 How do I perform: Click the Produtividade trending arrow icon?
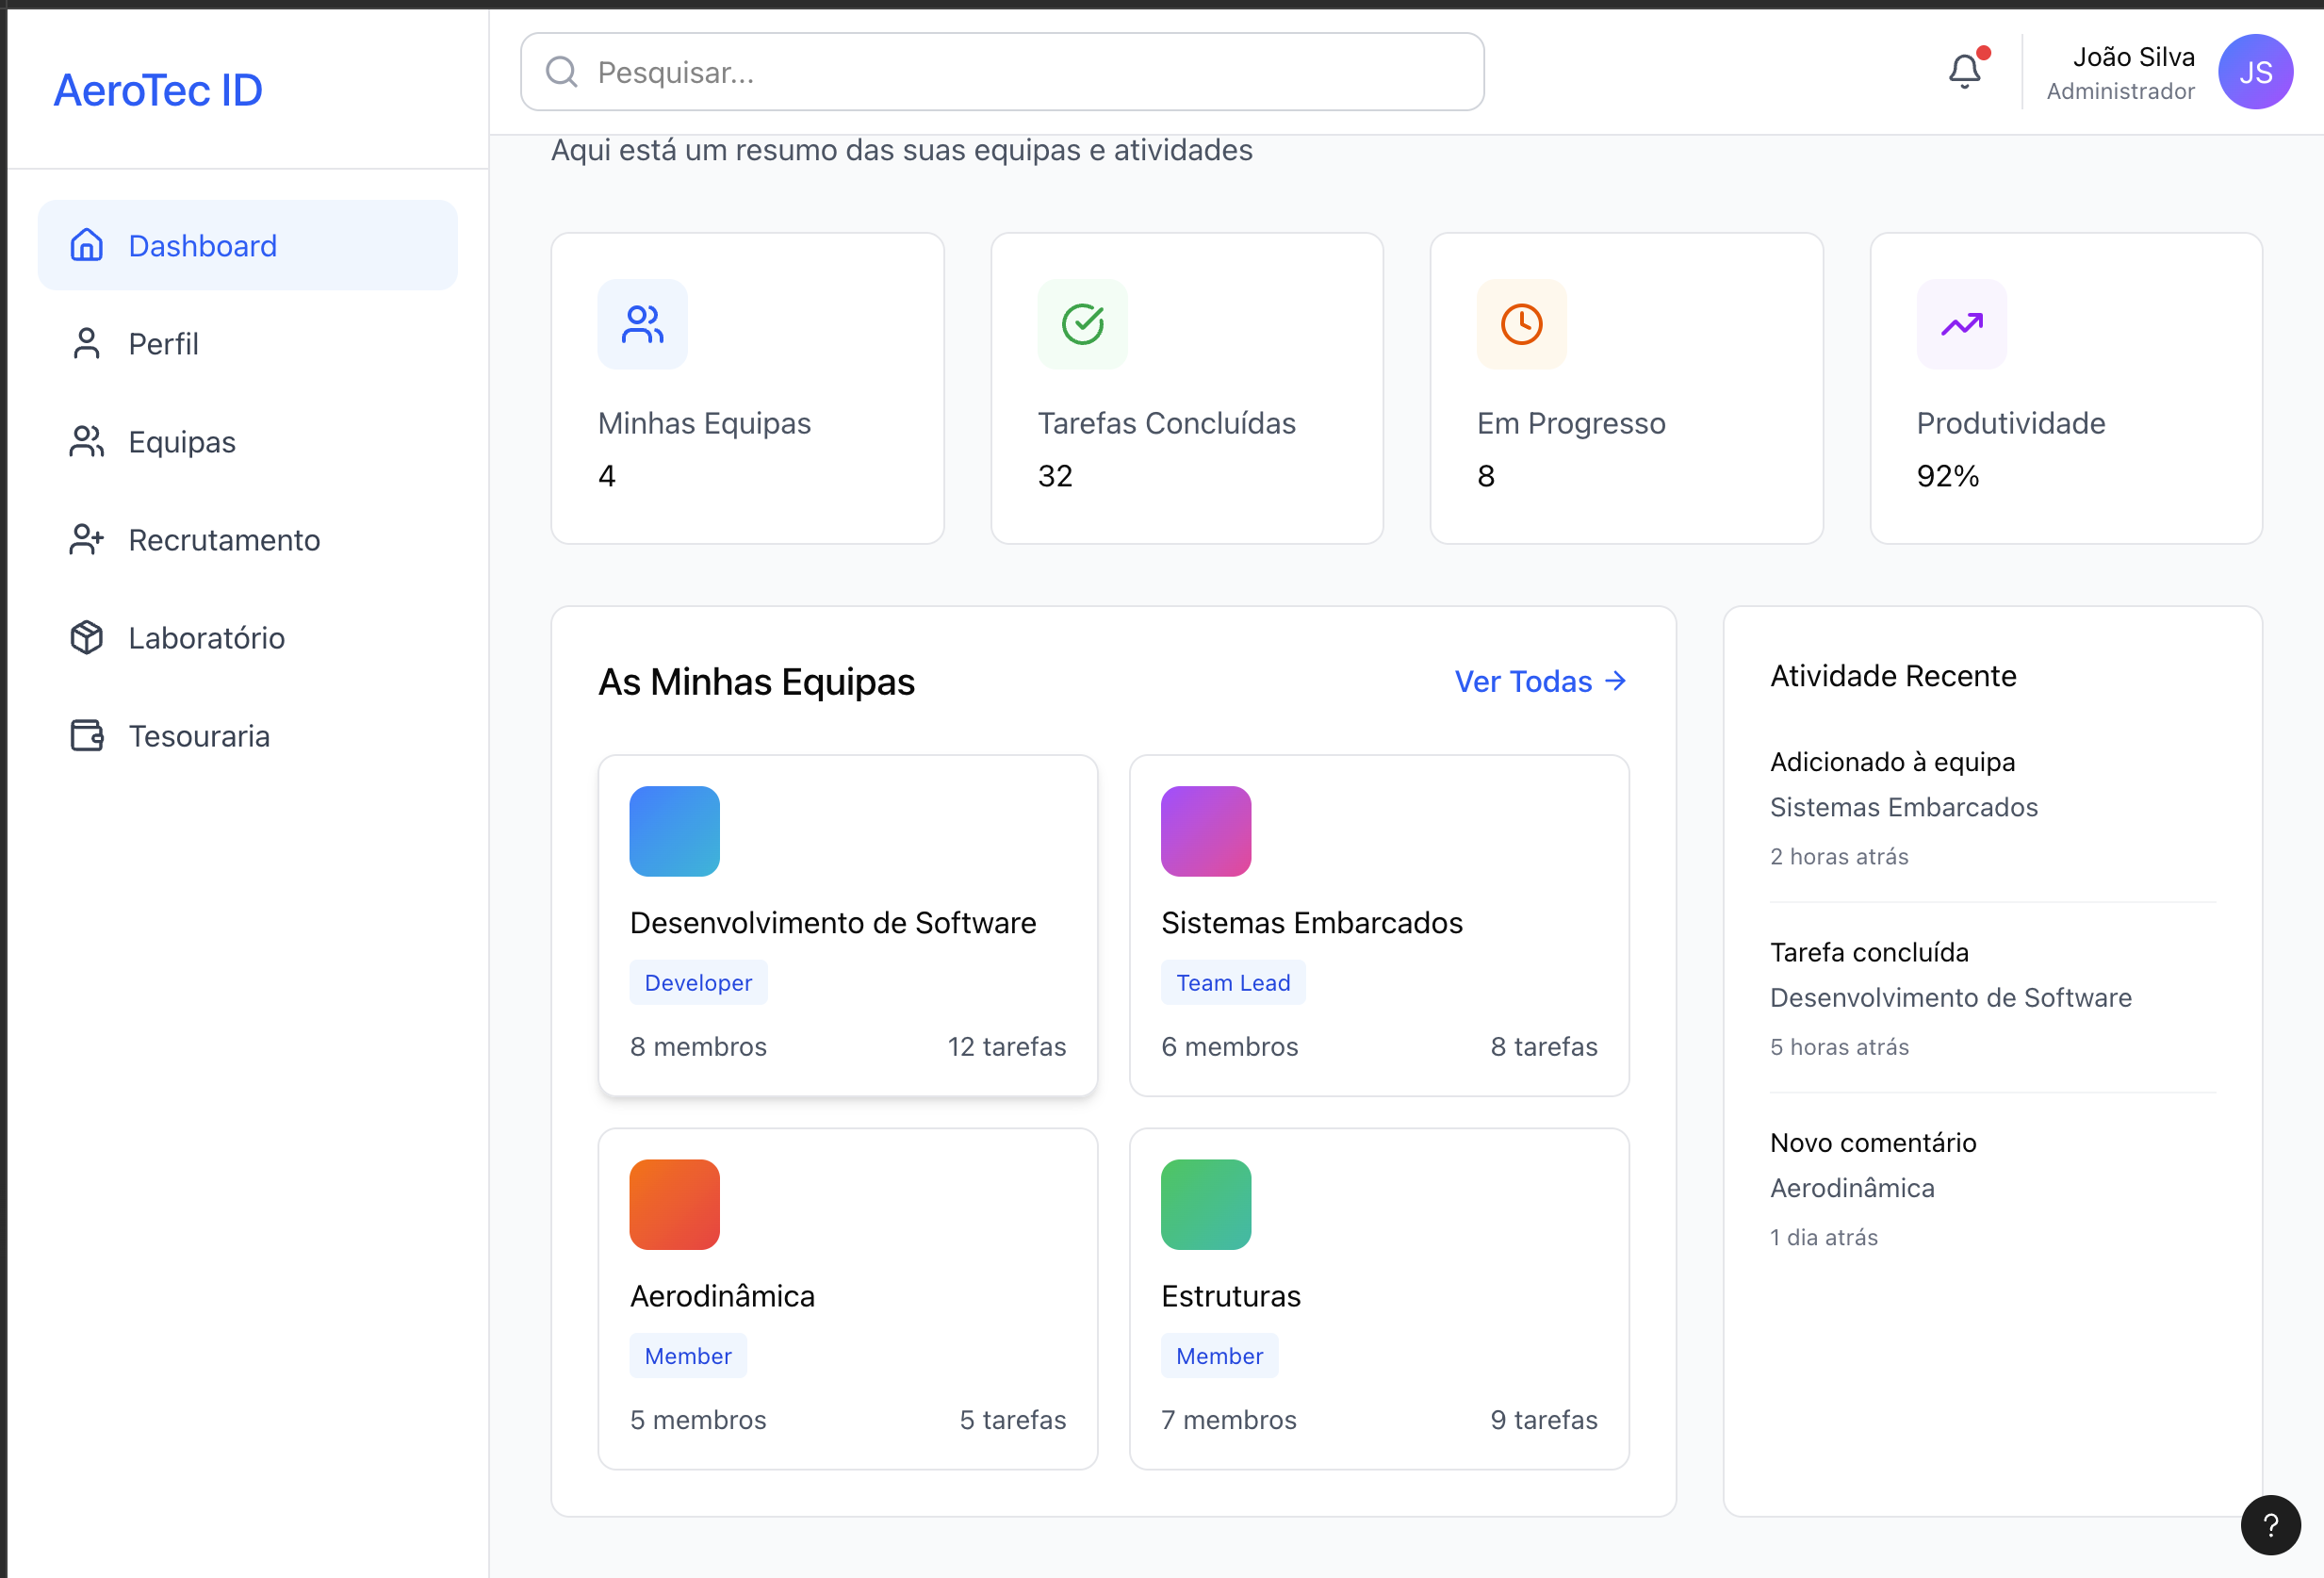tap(1961, 324)
